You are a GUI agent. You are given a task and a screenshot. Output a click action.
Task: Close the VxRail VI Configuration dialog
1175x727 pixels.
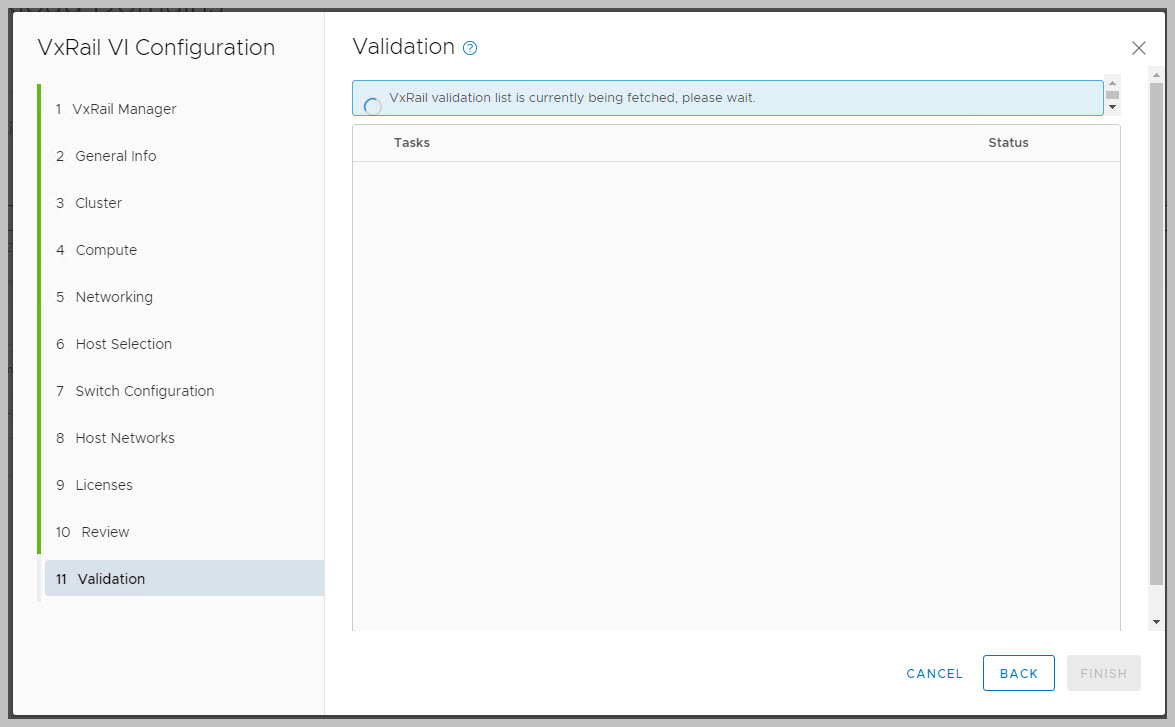(x=1138, y=48)
